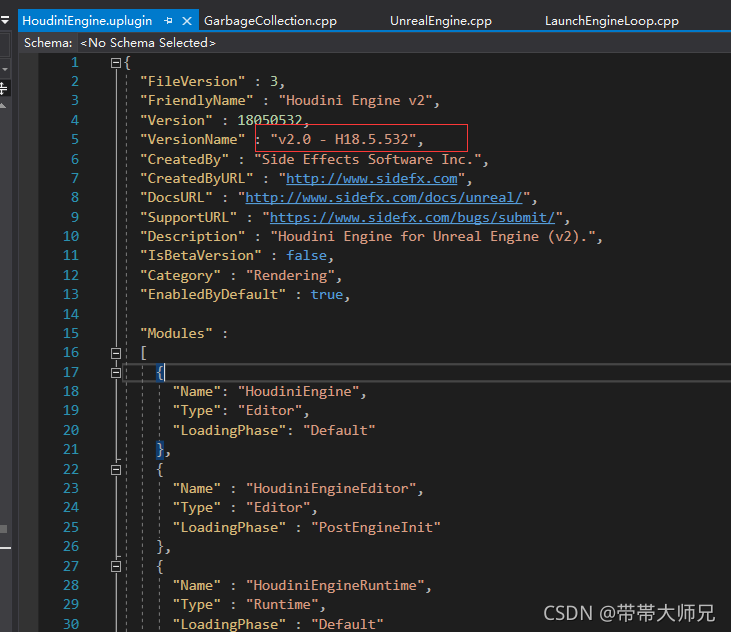731x632 pixels.
Task: Click the "Default" loading phase on line 20
Action: (339, 430)
